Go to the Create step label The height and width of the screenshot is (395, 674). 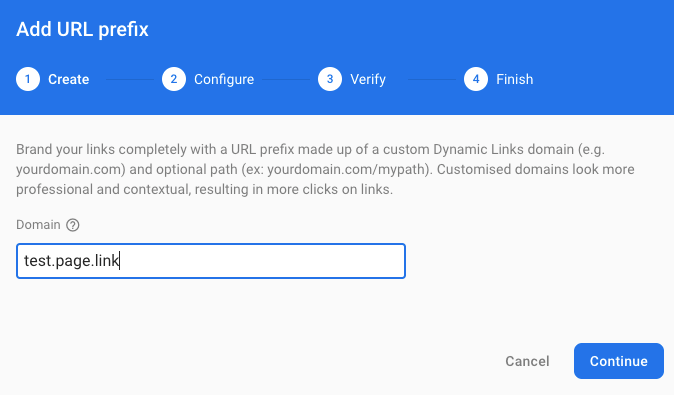click(x=68, y=80)
